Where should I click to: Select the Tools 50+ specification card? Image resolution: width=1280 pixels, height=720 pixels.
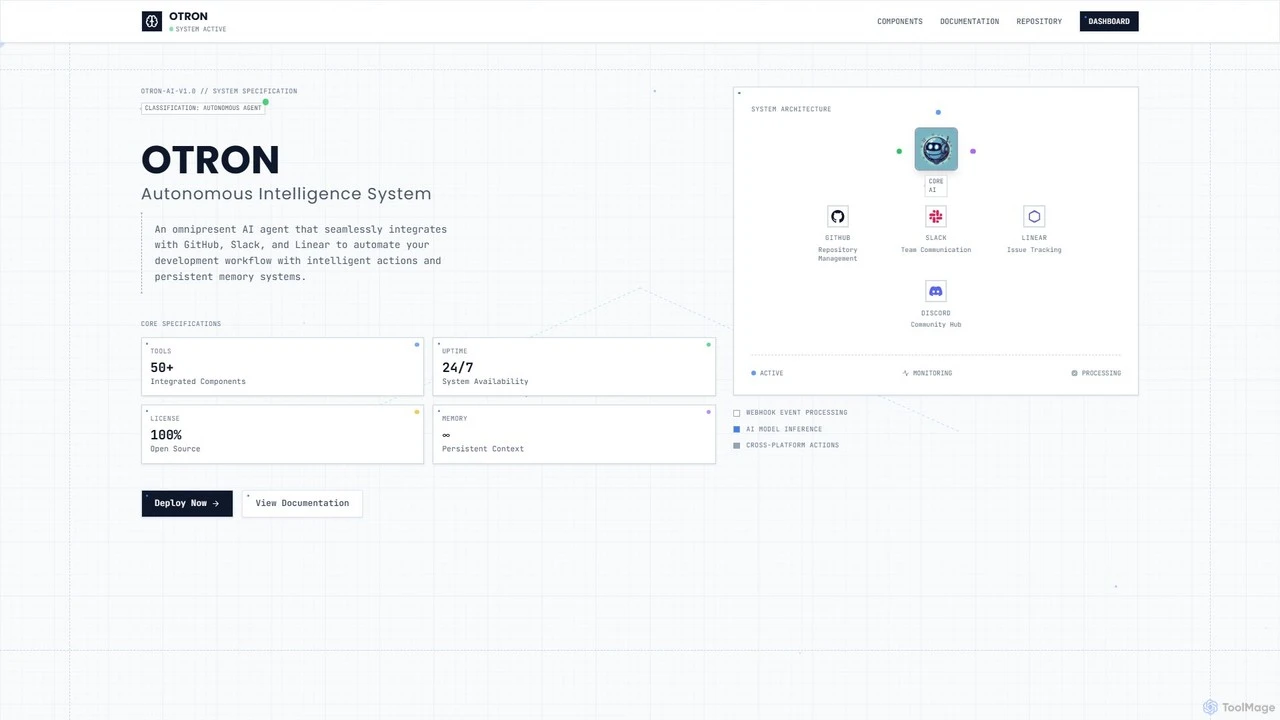click(x=282, y=367)
